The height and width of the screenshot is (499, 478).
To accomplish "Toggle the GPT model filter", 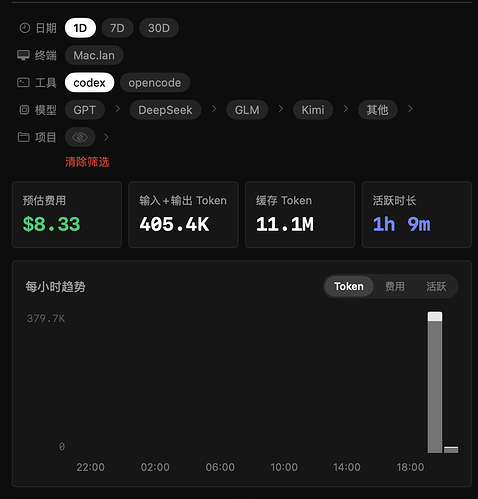I will [85, 110].
